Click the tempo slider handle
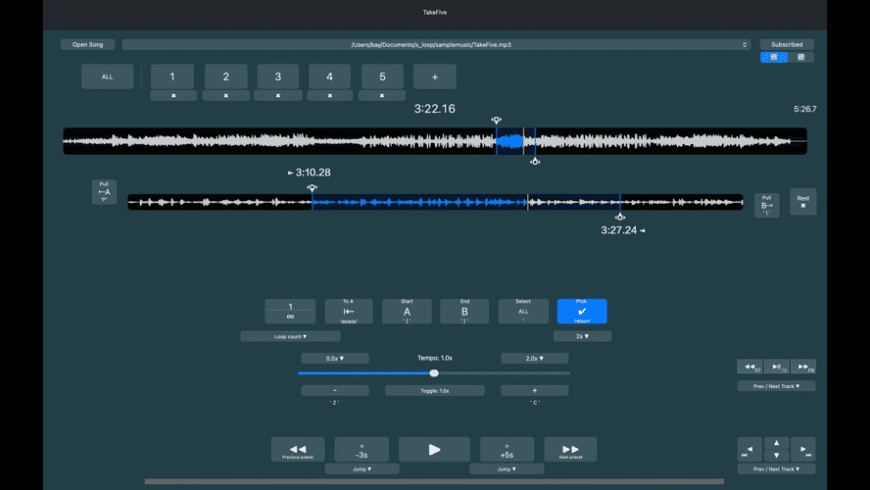 tap(434, 373)
